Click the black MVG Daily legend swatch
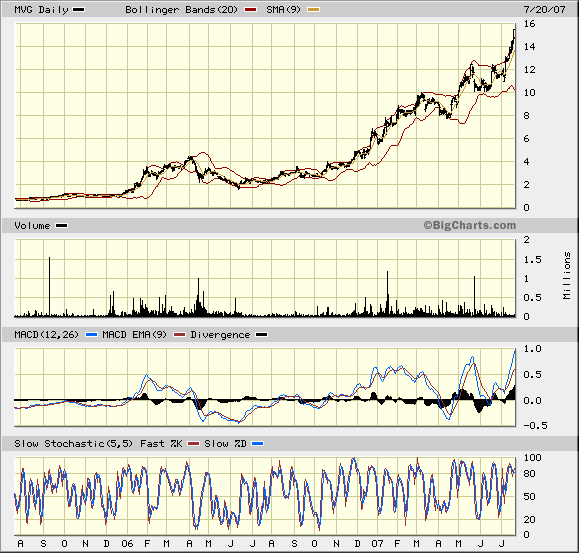 79,10
